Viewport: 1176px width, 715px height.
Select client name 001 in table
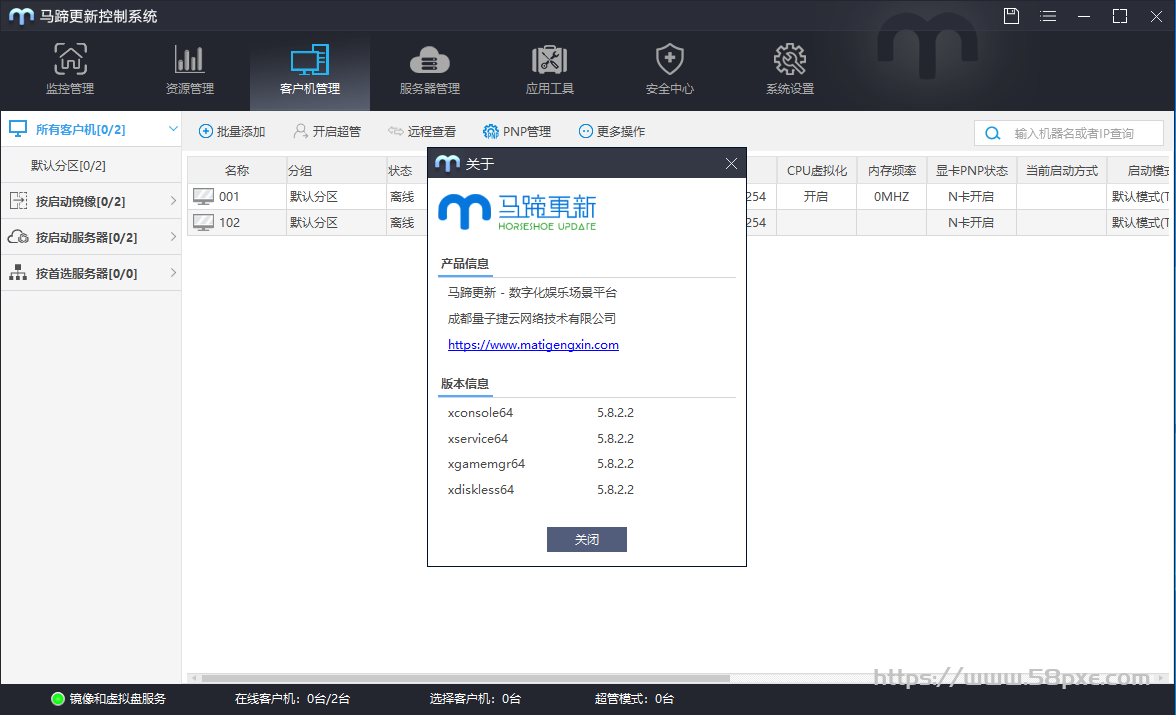pyautogui.click(x=229, y=197)
